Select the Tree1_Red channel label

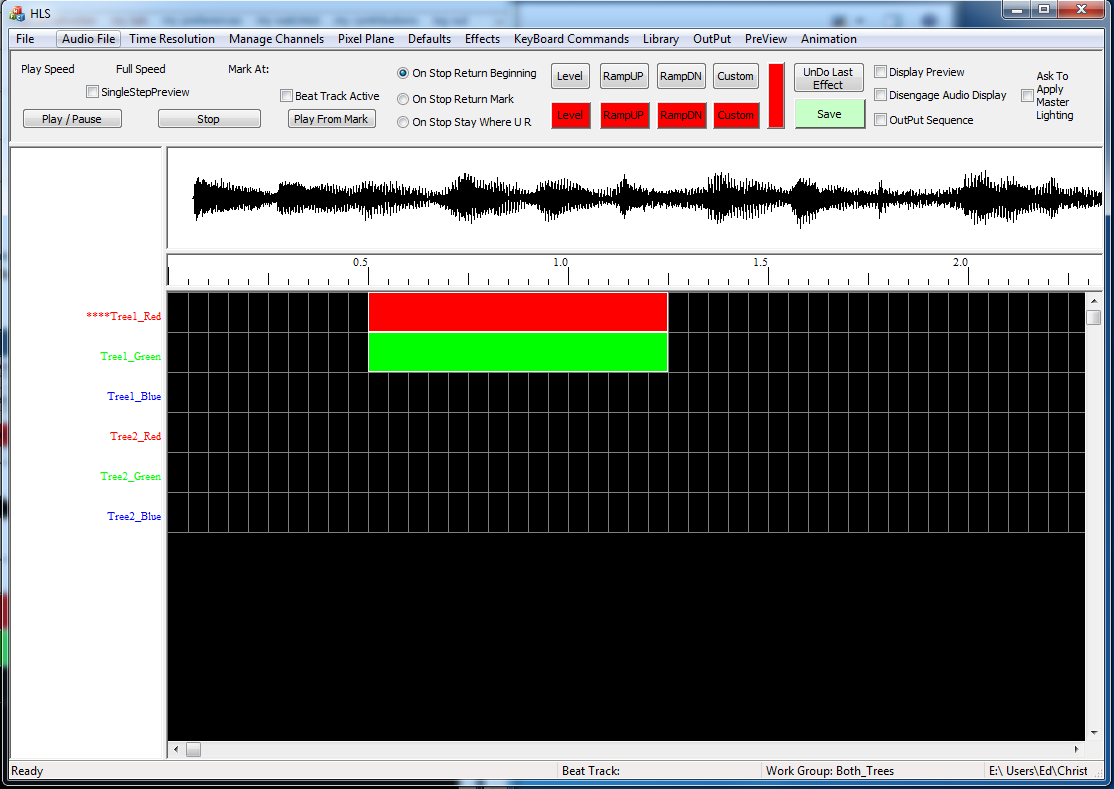124,317
